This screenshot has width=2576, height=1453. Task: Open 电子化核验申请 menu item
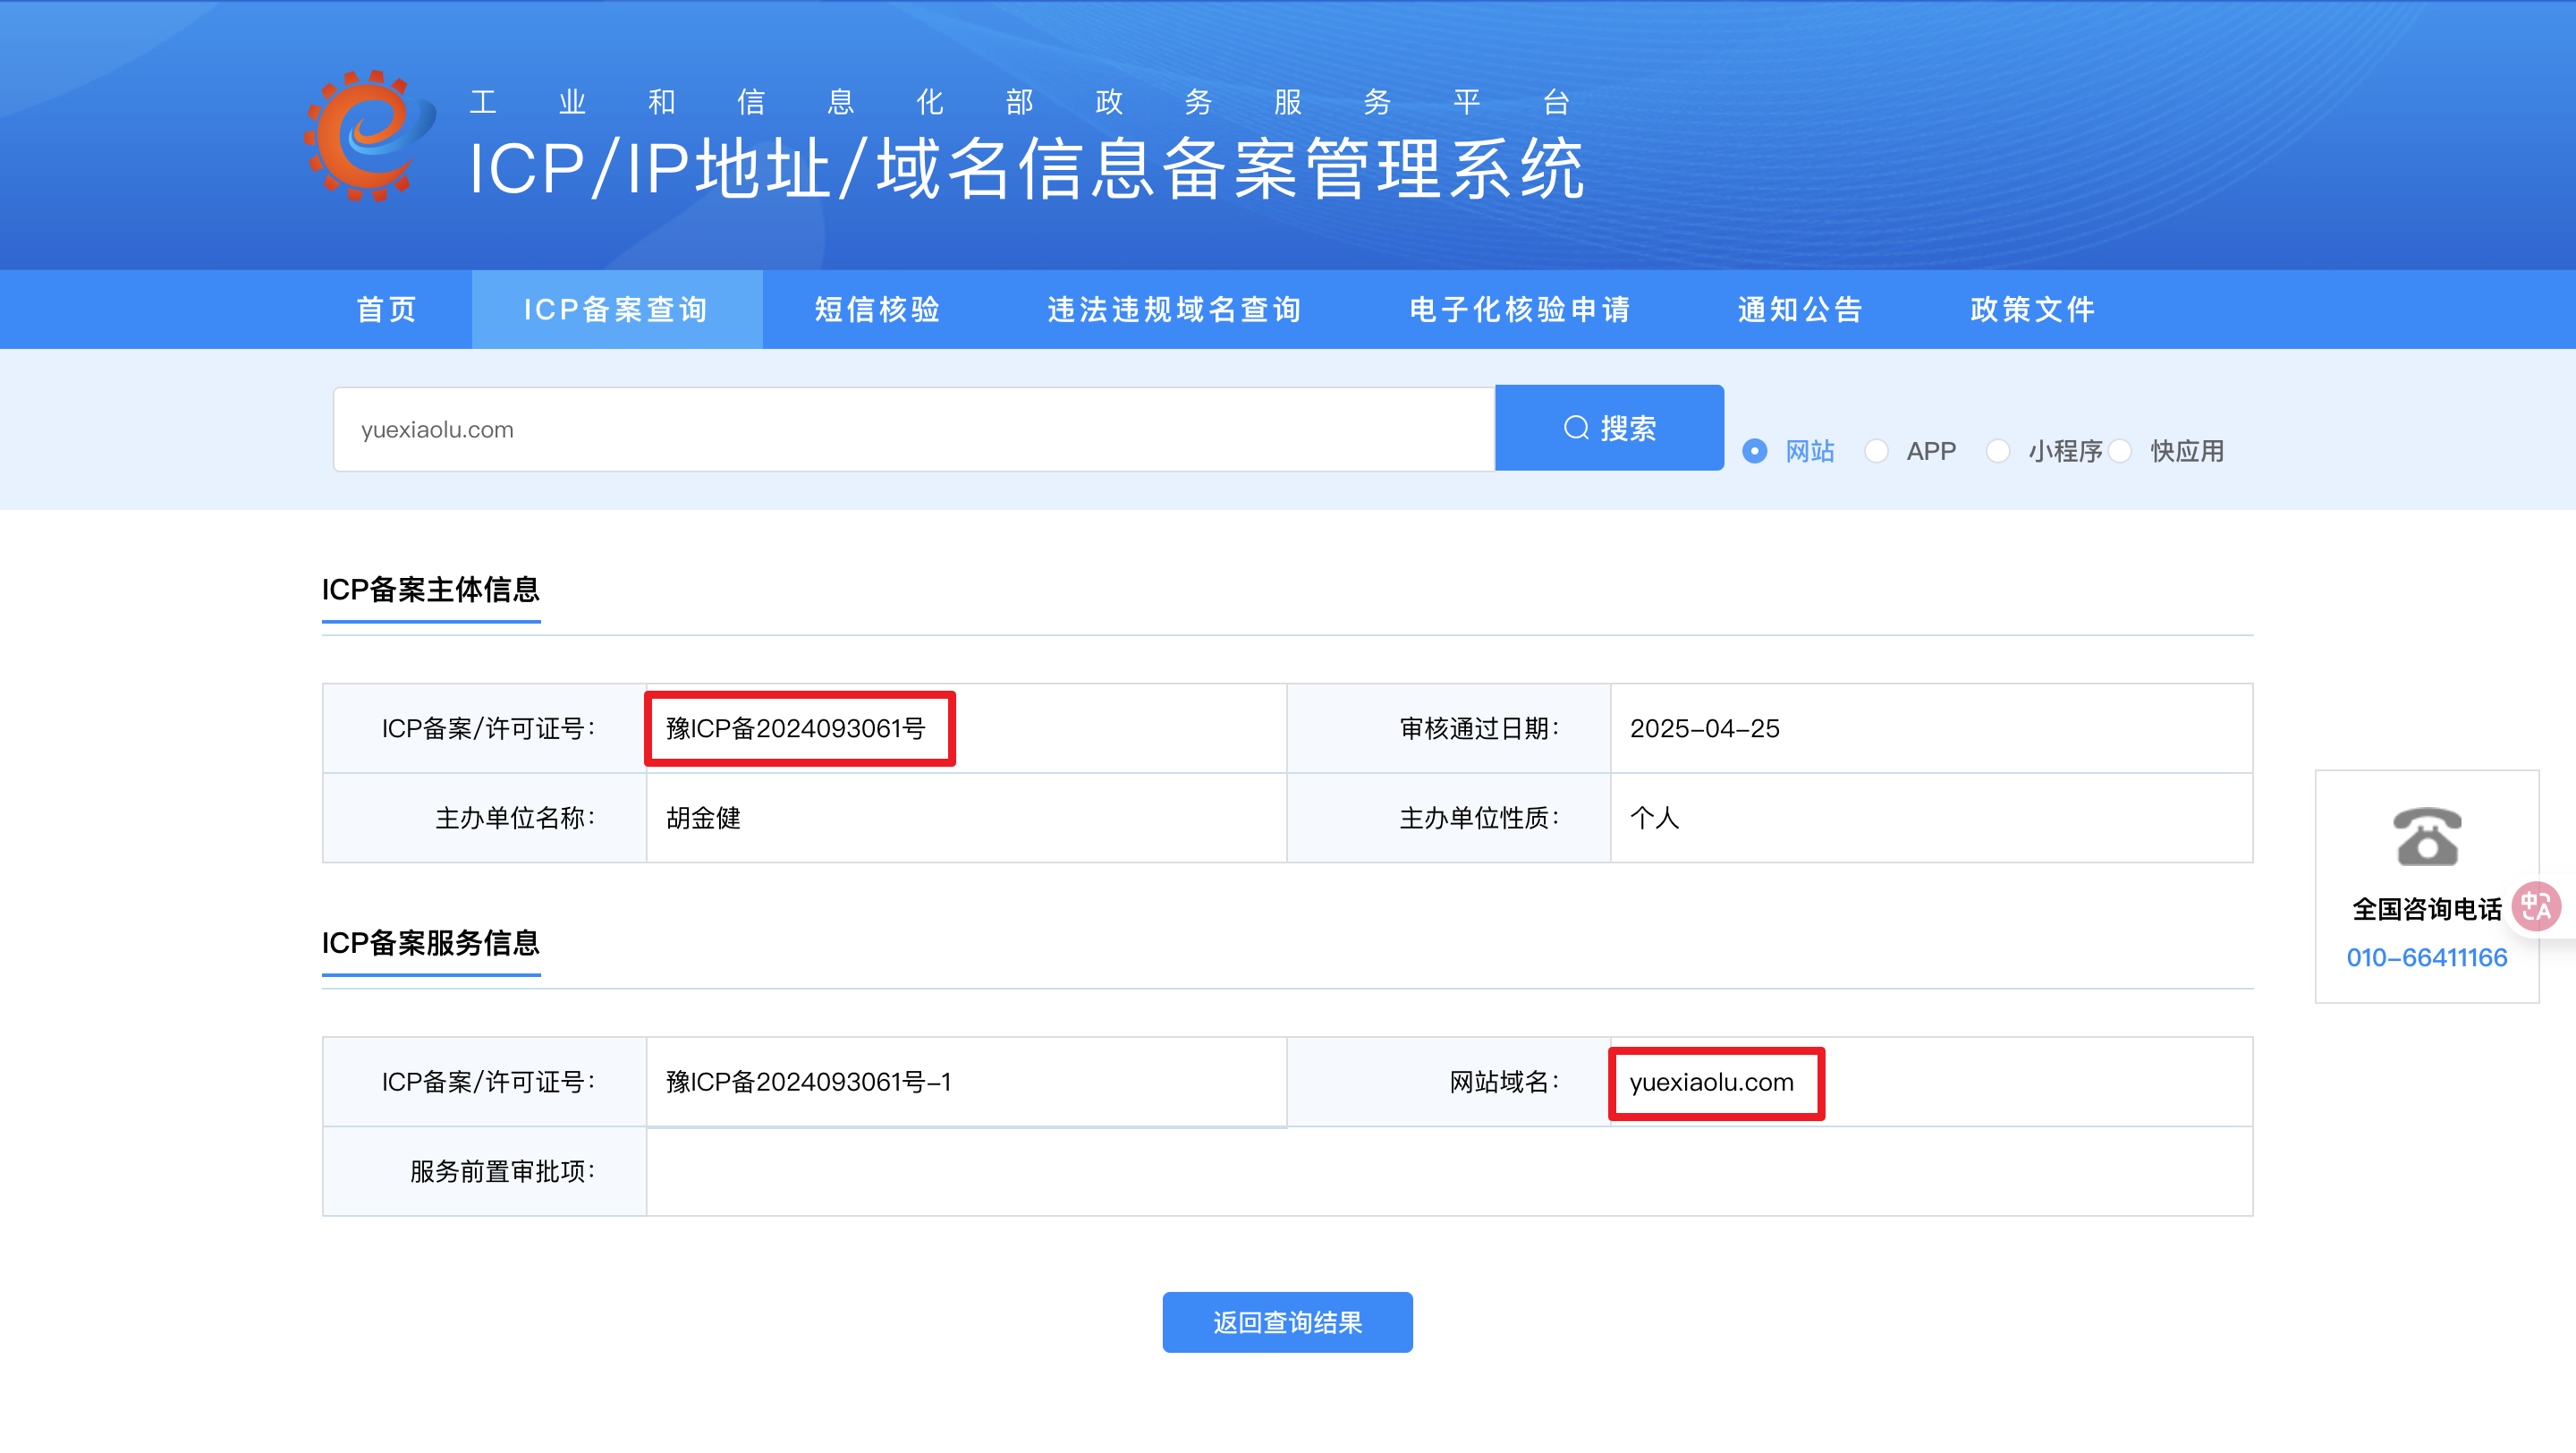(x=1520, y=309)
